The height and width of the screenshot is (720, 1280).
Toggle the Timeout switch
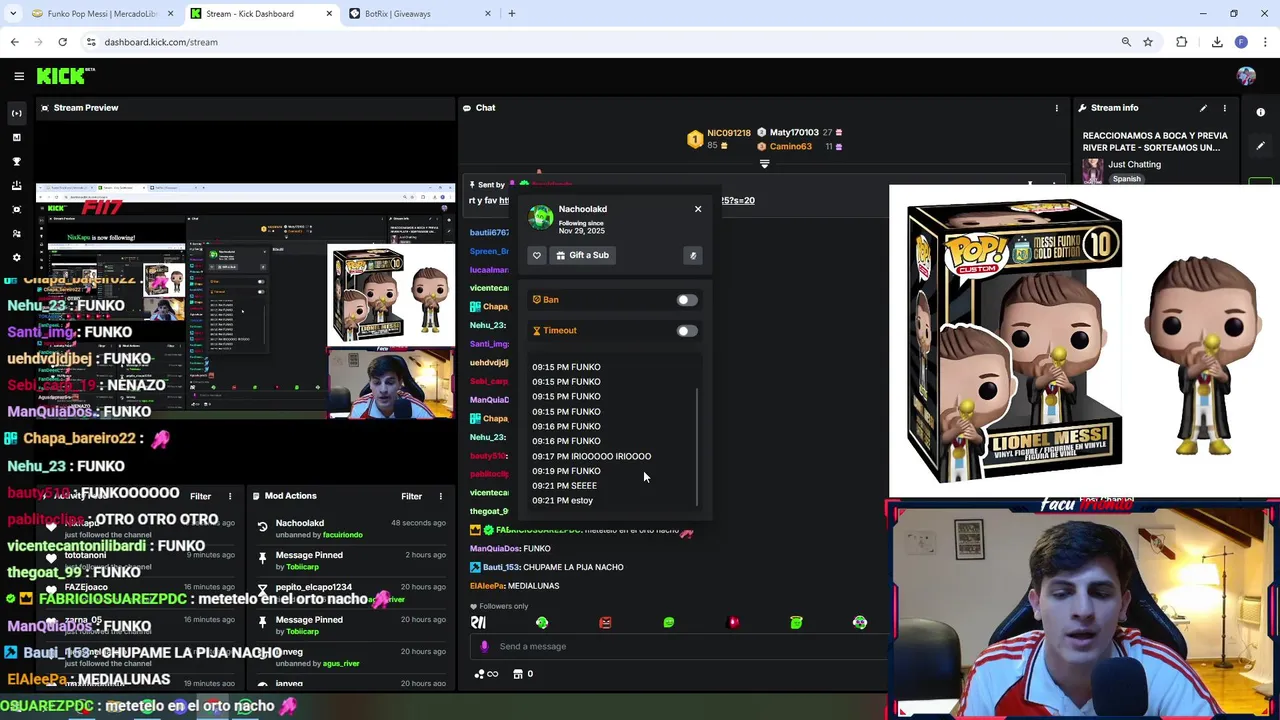point(686,331)
